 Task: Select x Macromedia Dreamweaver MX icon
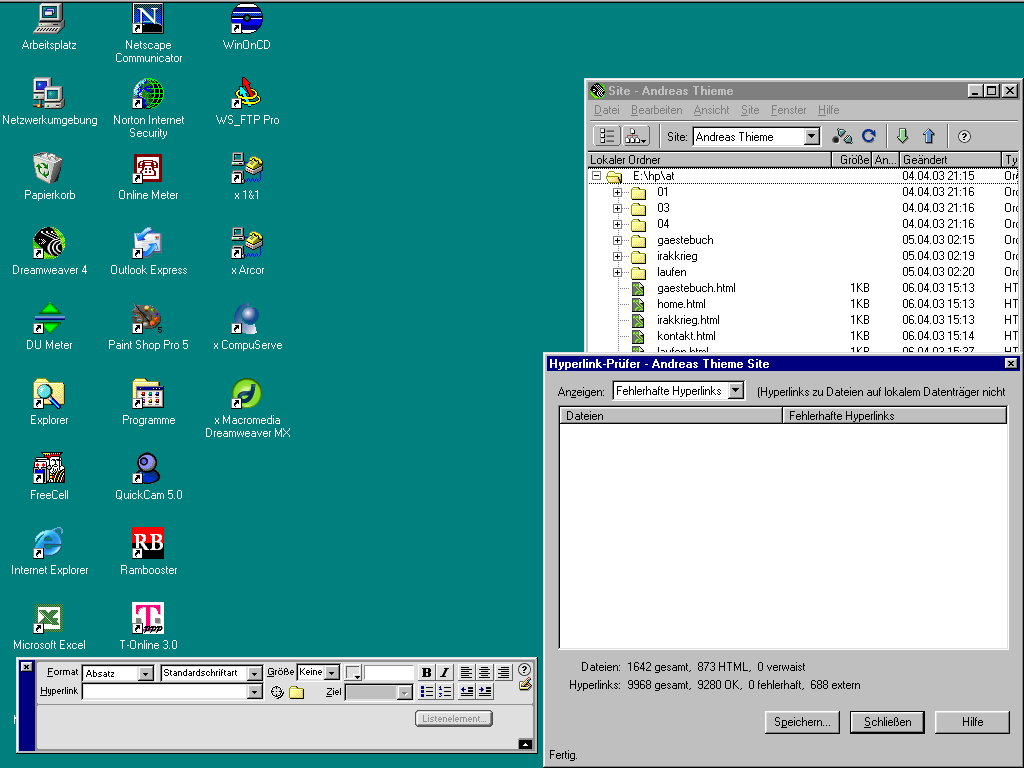[x=248, y=408]
